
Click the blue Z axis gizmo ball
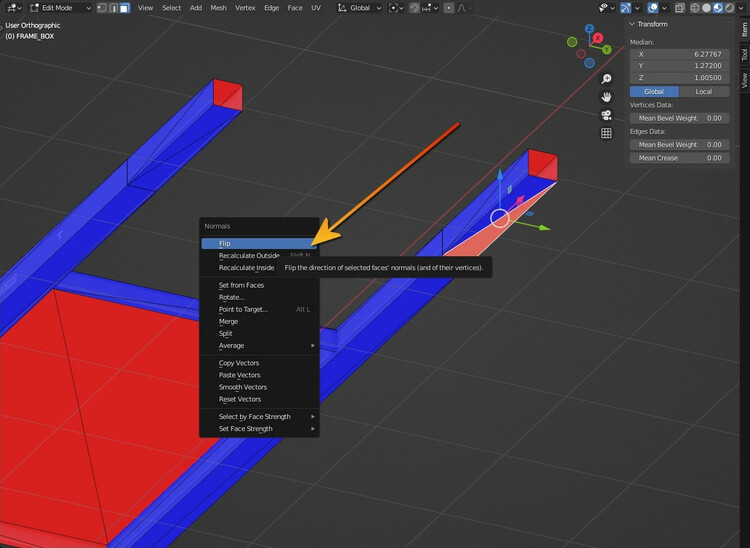click(589, 29)
